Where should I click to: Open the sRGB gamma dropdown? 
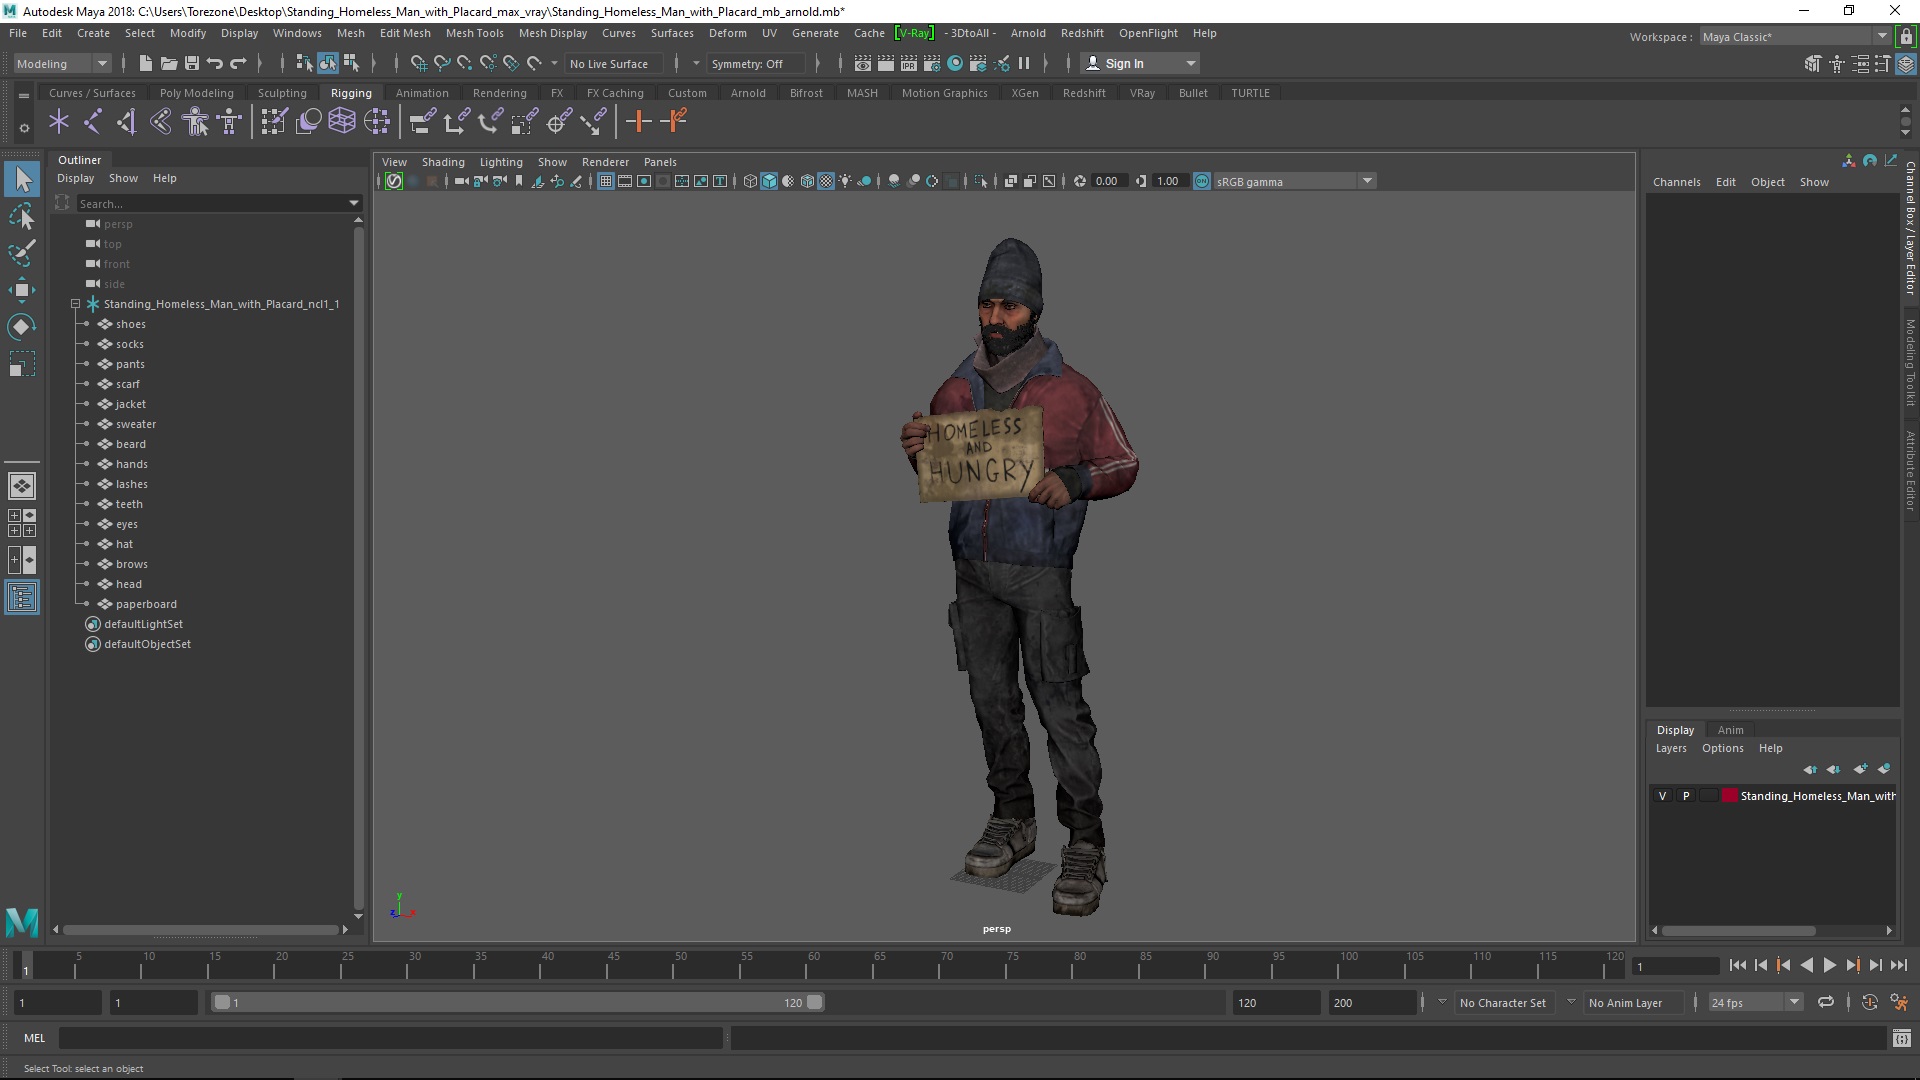[1366, 181]
